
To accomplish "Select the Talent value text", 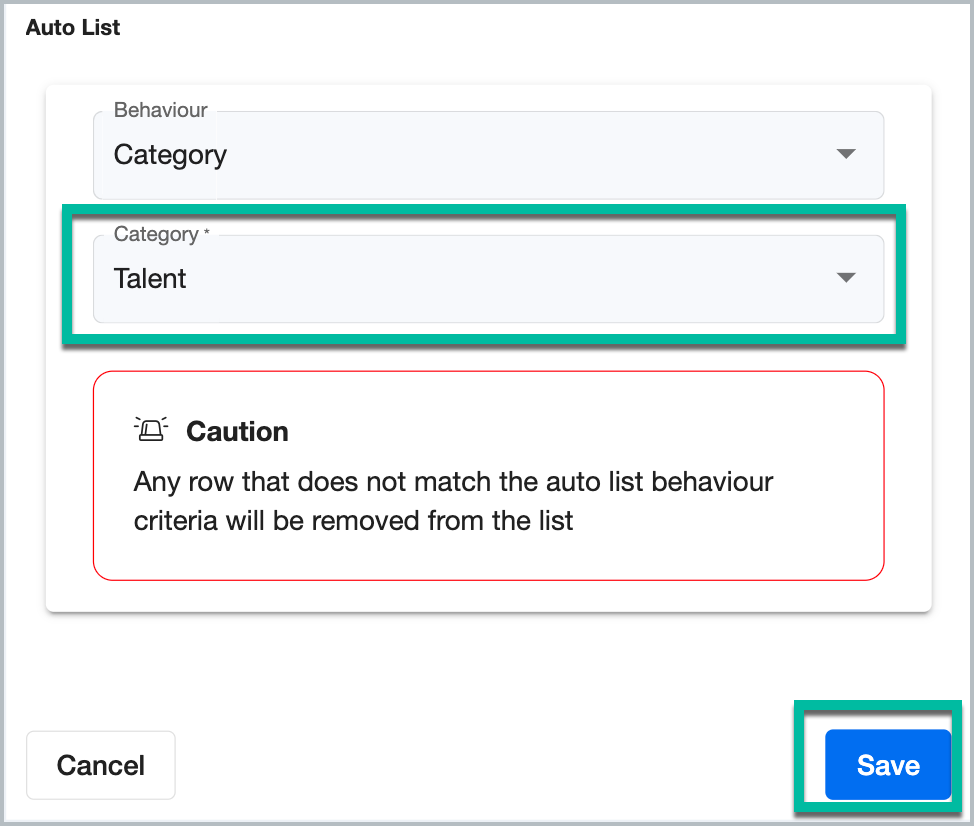I will click(x=150, y=279).
